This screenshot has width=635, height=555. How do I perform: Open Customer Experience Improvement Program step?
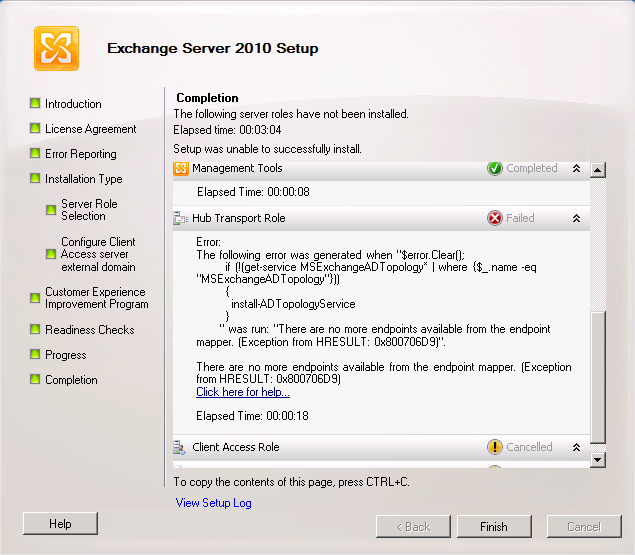click(97, 298)
